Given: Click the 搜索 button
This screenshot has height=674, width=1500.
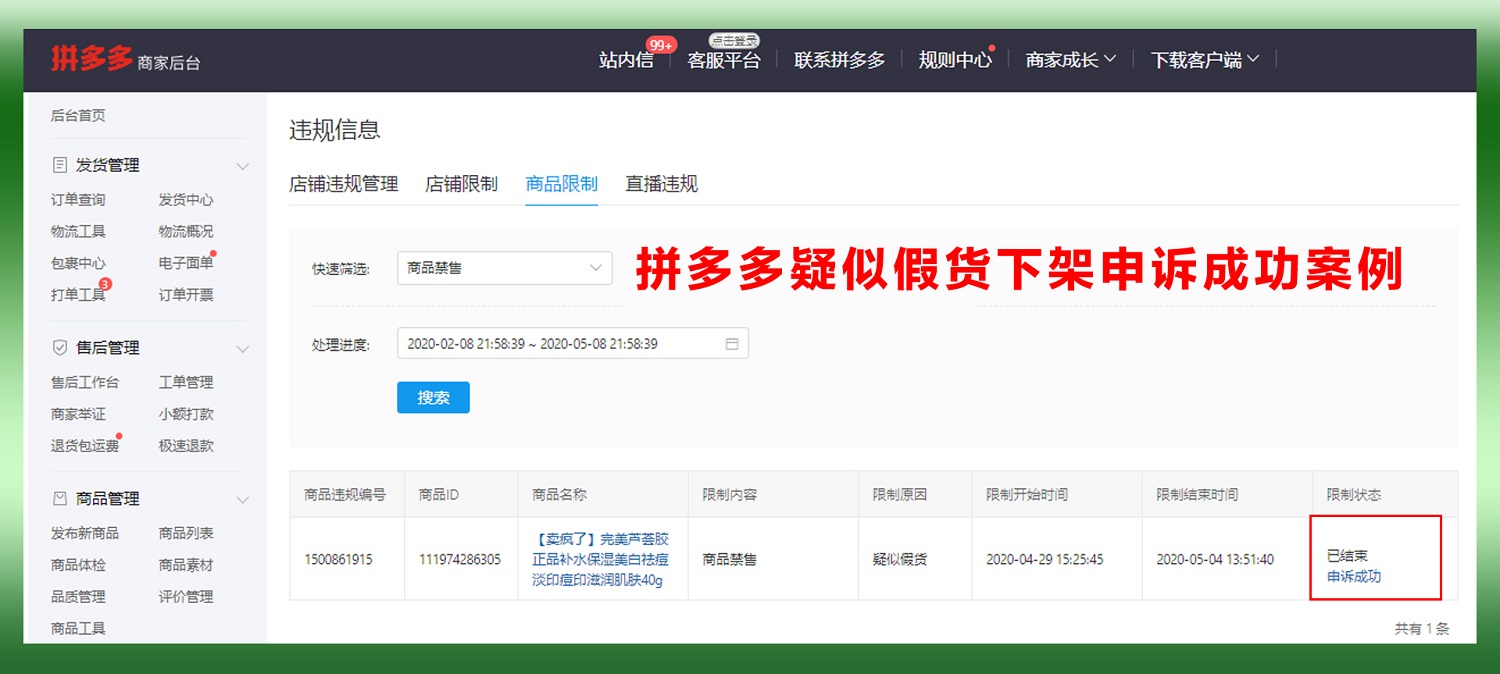Looking at the screenshot, I should pyautogui.click(x=433, y=398).
